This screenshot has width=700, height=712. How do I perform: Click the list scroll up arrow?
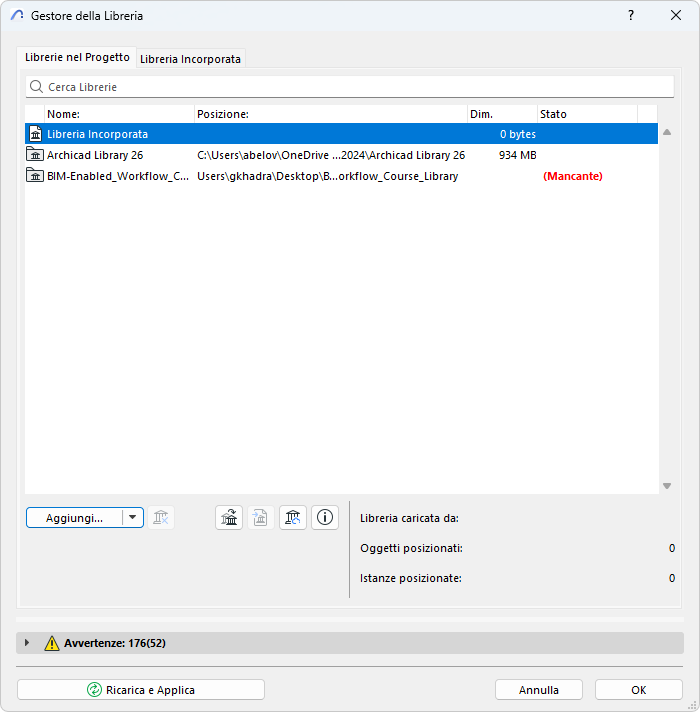point(667,132)
